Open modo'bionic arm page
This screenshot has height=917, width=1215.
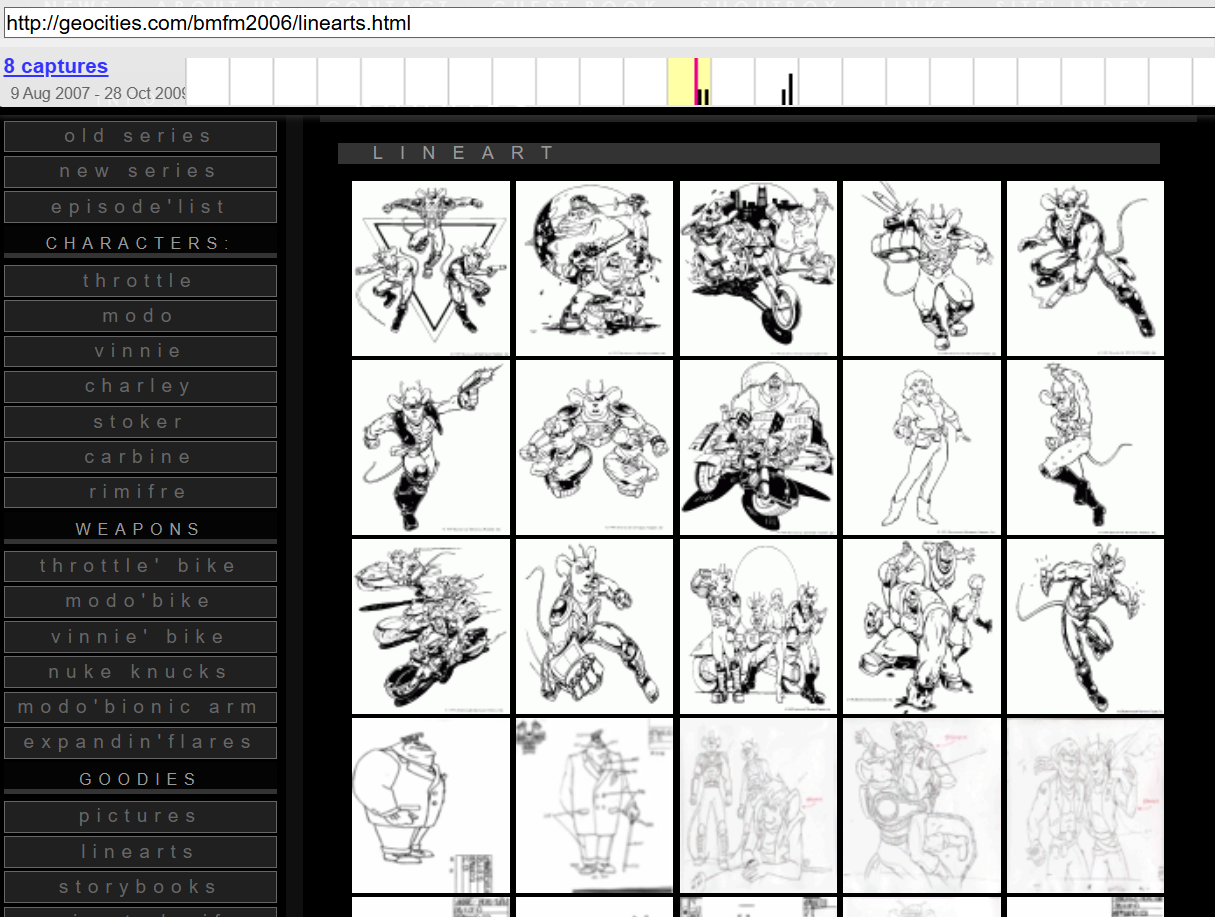[140, 707]
